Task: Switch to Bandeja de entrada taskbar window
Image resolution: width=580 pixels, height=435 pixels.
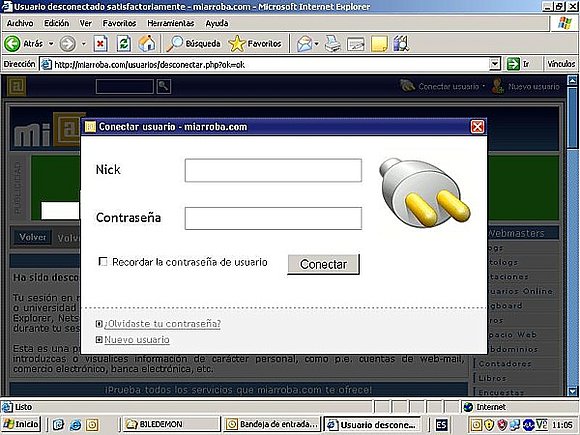Action: point(272,424)
